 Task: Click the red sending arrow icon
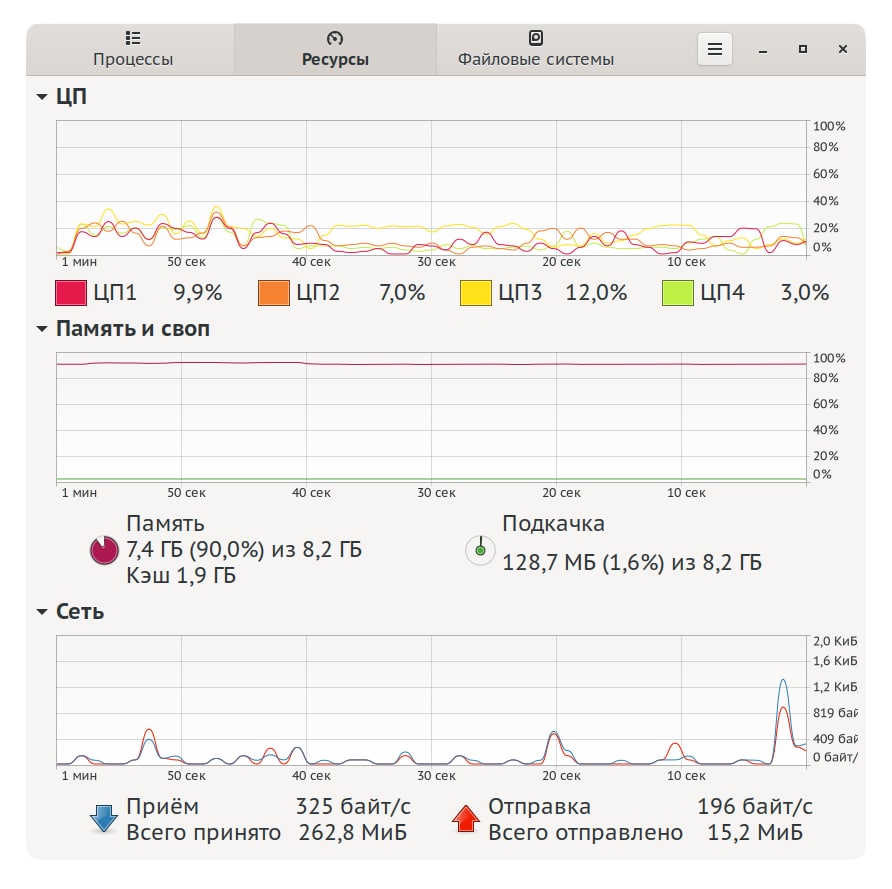coord(466,819)
